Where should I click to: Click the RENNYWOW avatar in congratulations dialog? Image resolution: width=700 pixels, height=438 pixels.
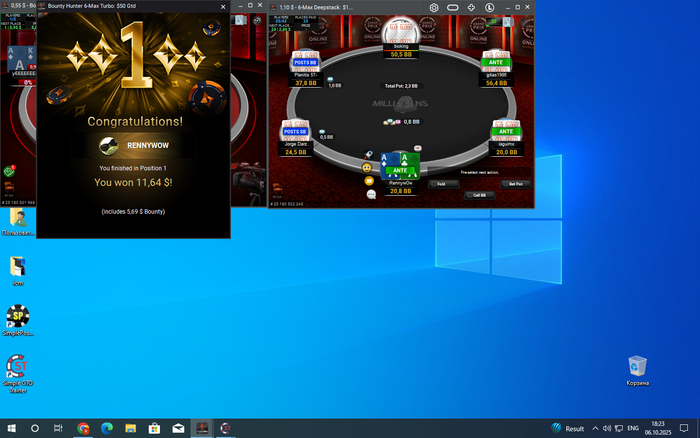click(x=108, y=146)
